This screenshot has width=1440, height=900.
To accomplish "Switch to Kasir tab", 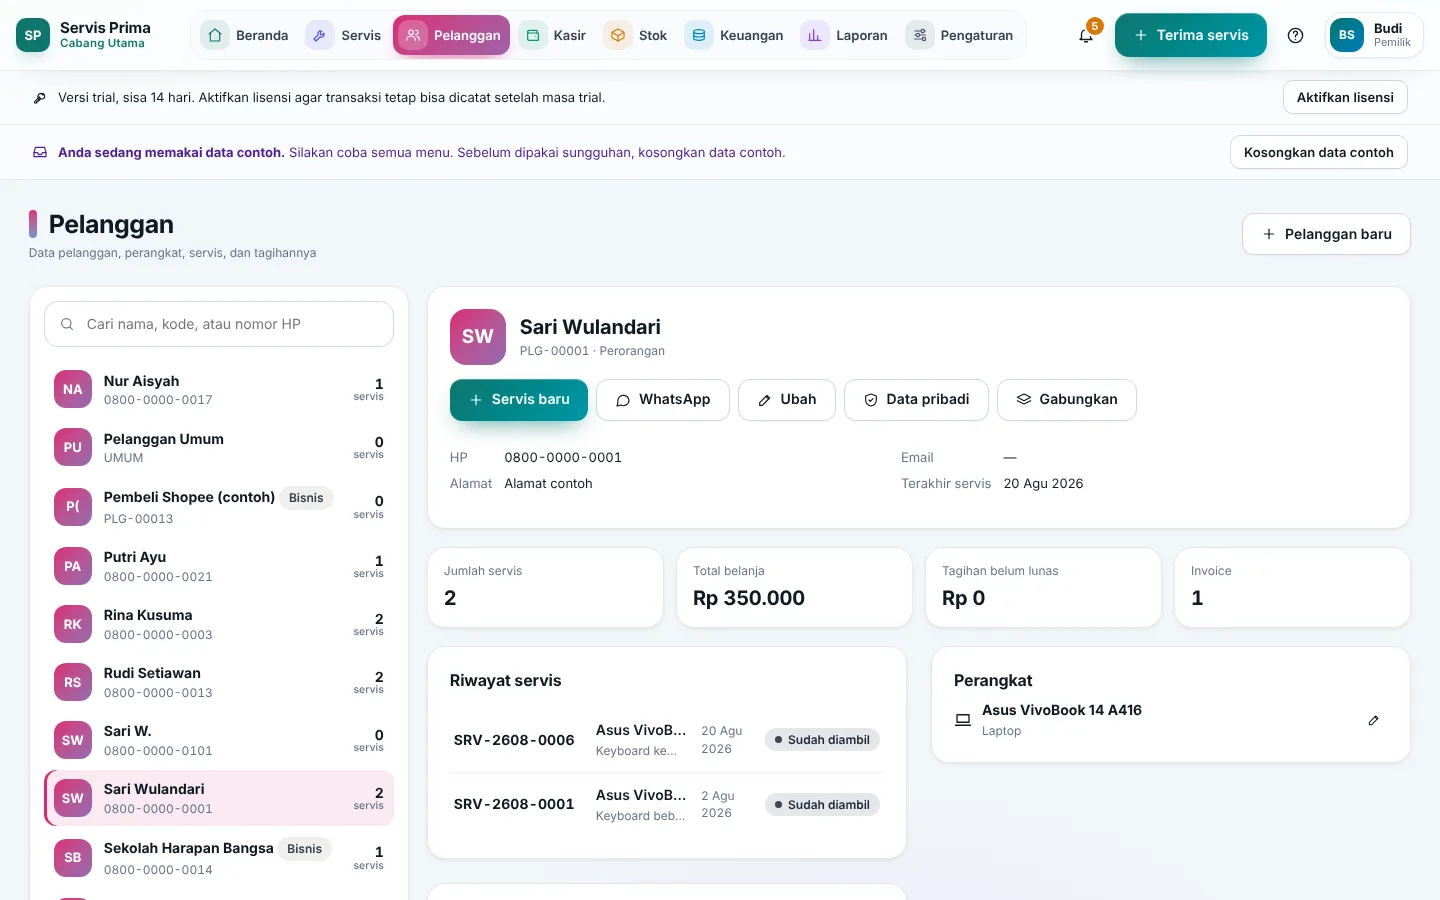I will tap(553, 35).
